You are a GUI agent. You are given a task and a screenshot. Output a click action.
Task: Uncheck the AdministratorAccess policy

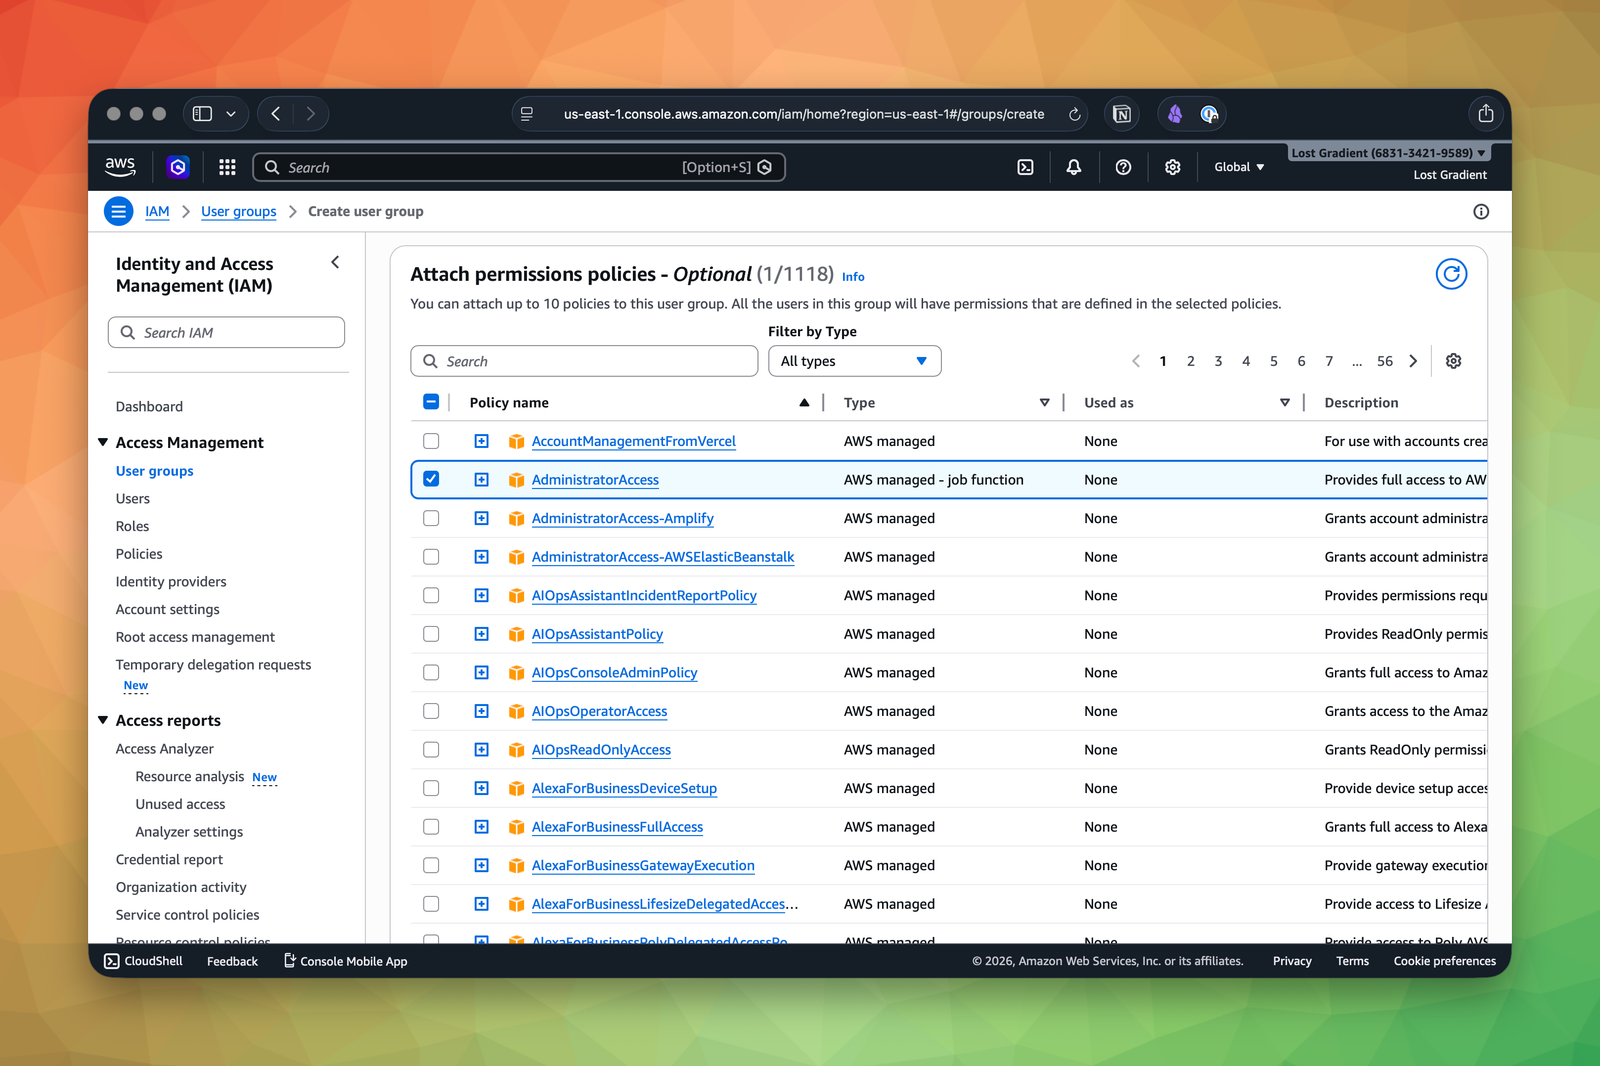pos(431,479)
